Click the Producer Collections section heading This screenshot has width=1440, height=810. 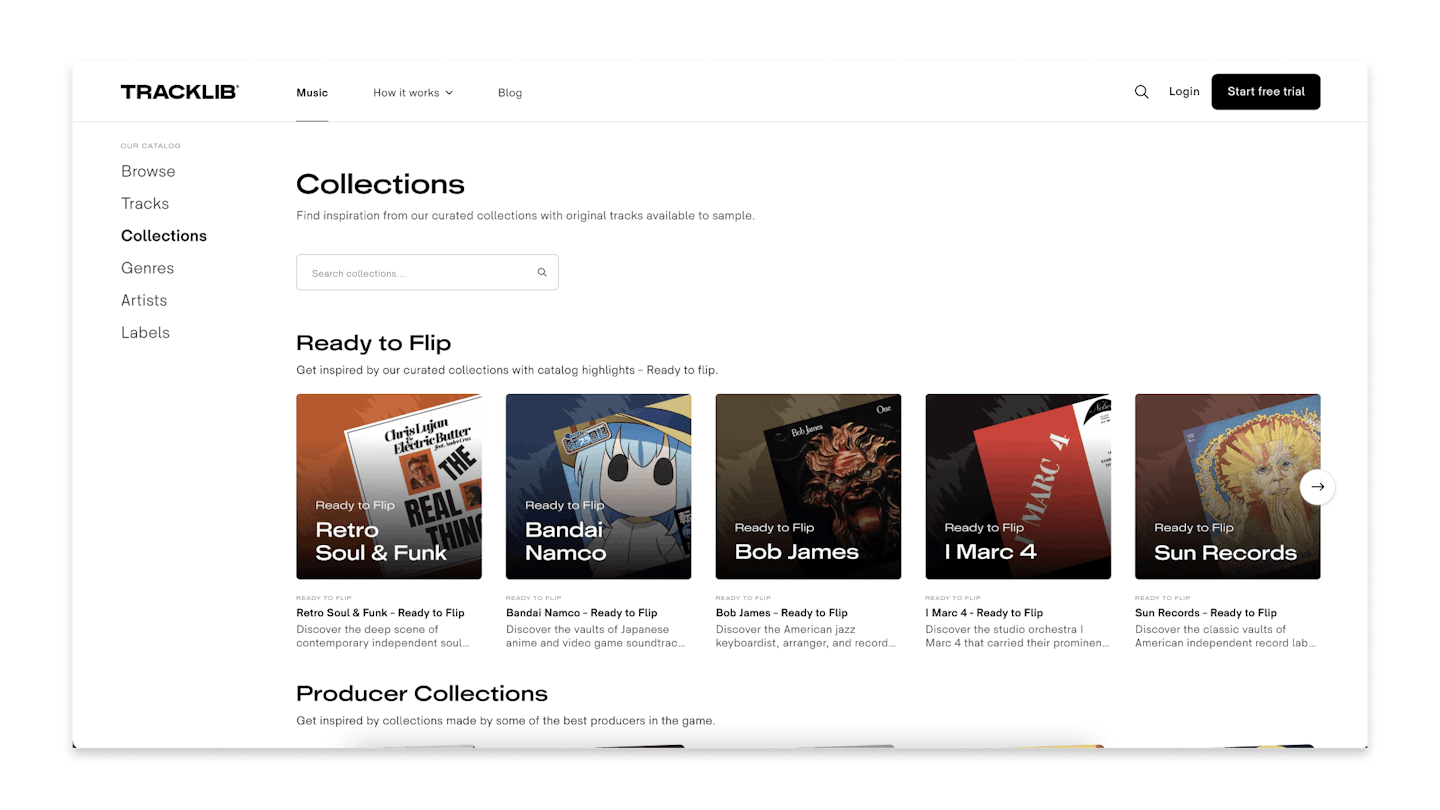coord(422,693)
